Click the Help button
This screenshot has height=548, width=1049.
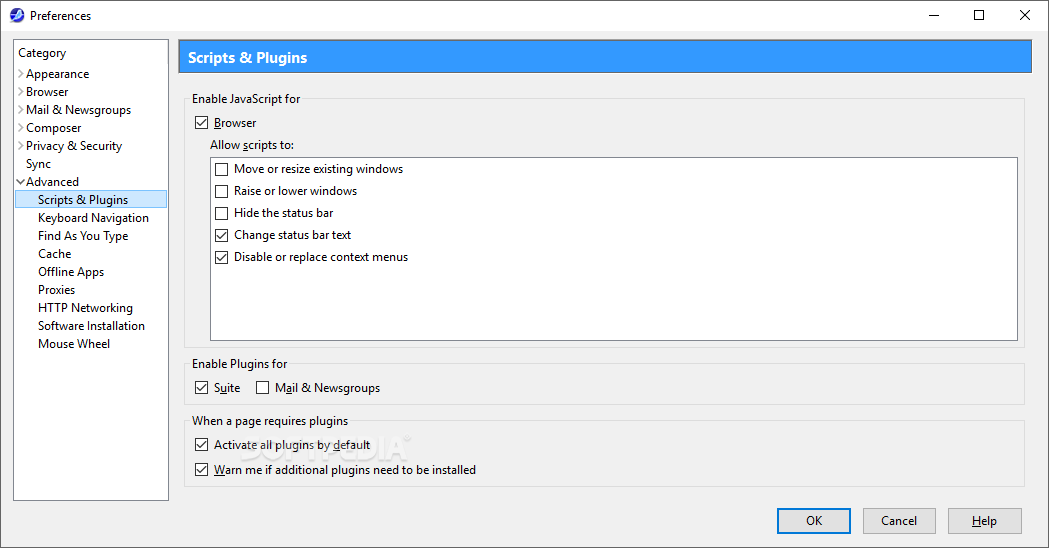(984, 521)
